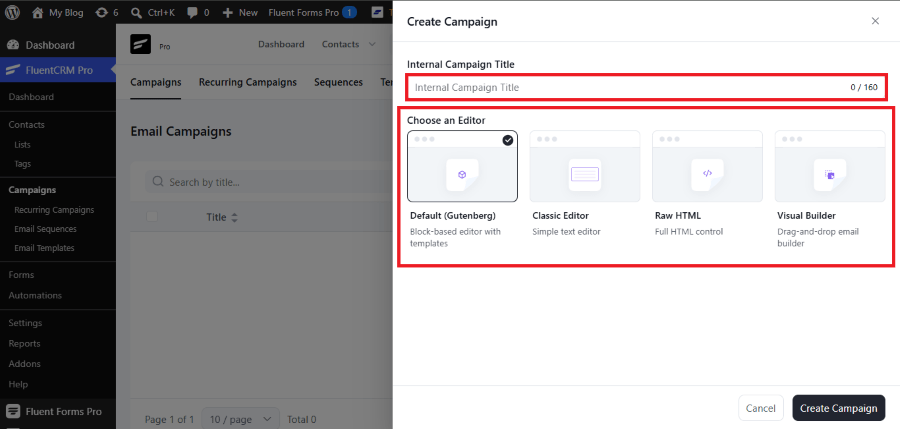Viewport: 900px width, 429px height.
Task: Click the Visual Builder label text
Action: (806, 216)
